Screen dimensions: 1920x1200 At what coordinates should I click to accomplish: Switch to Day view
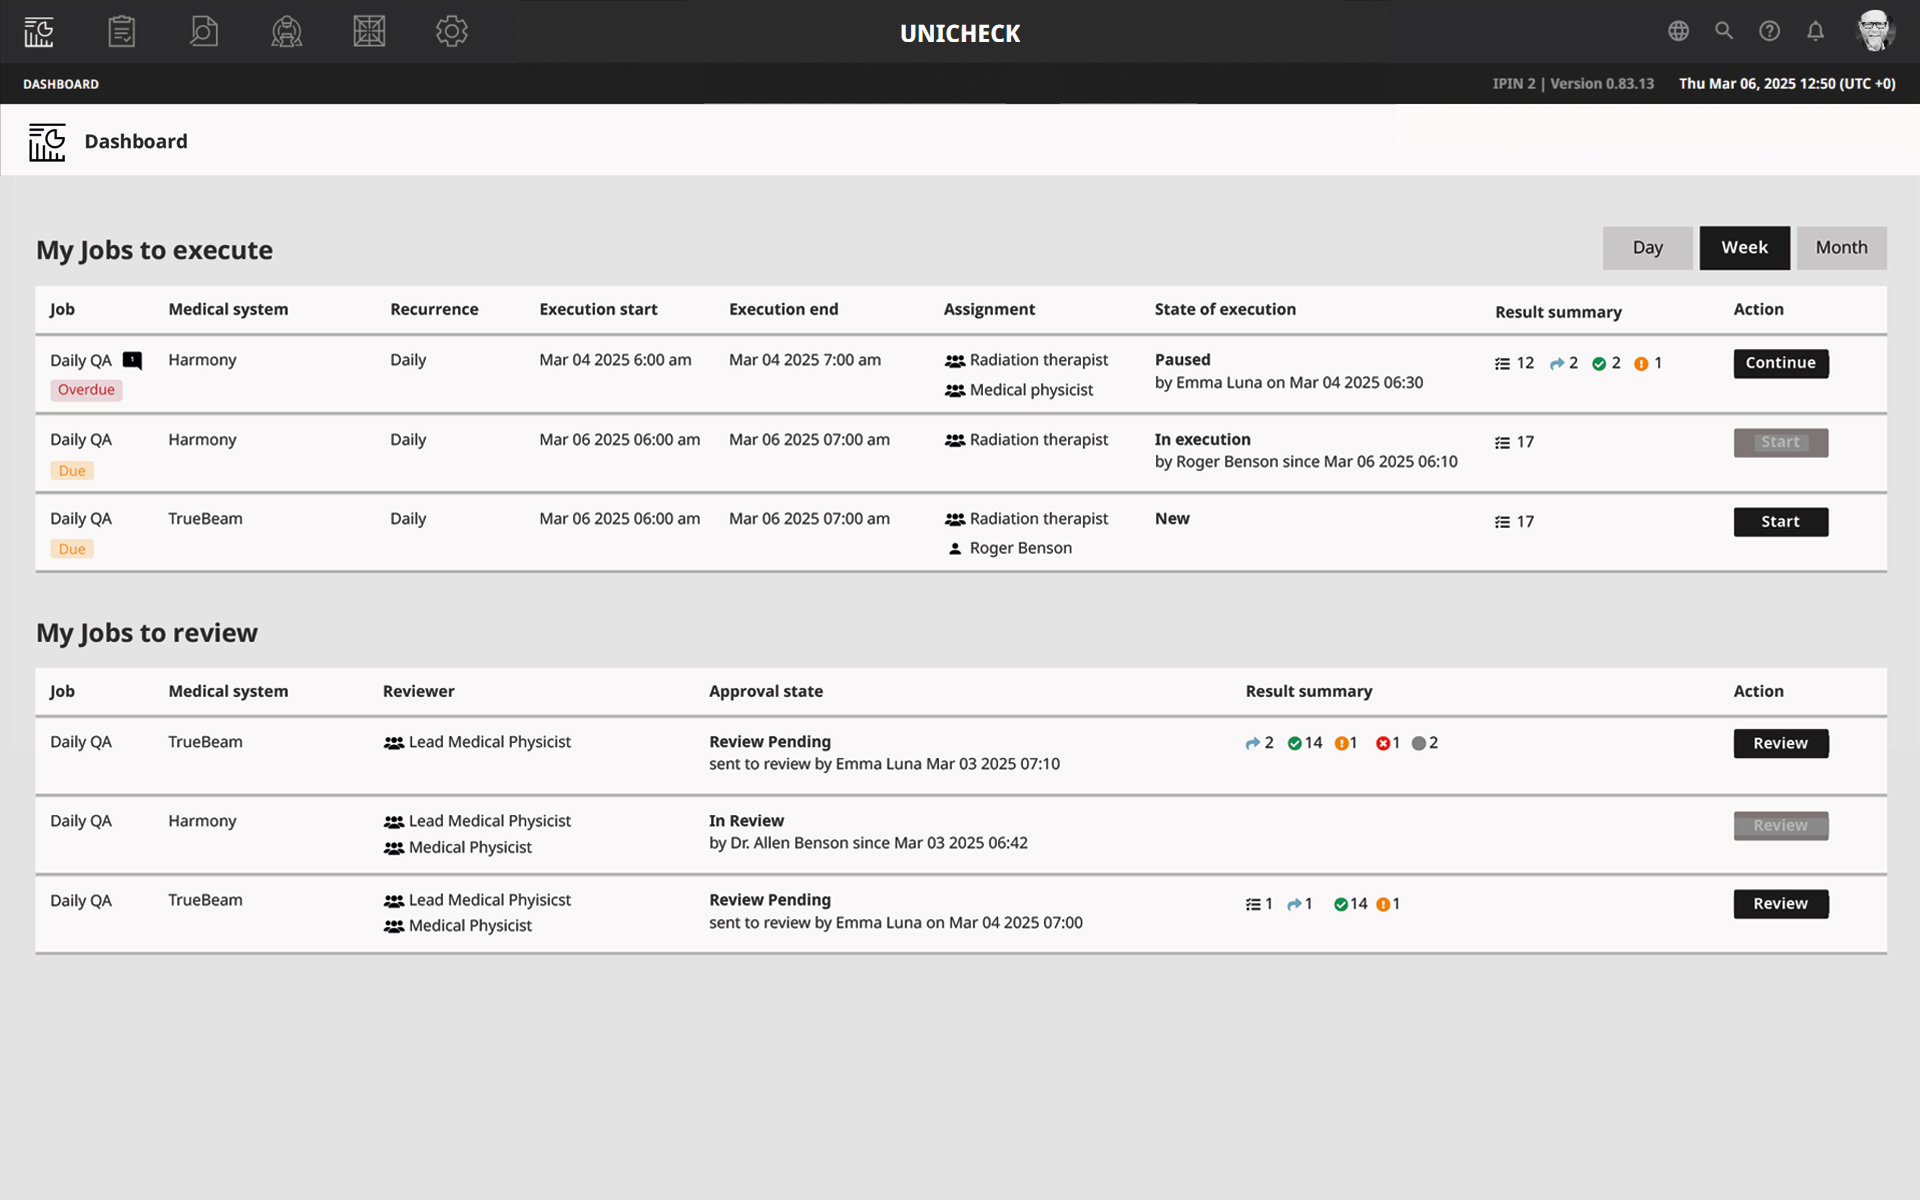point(1647,248)
